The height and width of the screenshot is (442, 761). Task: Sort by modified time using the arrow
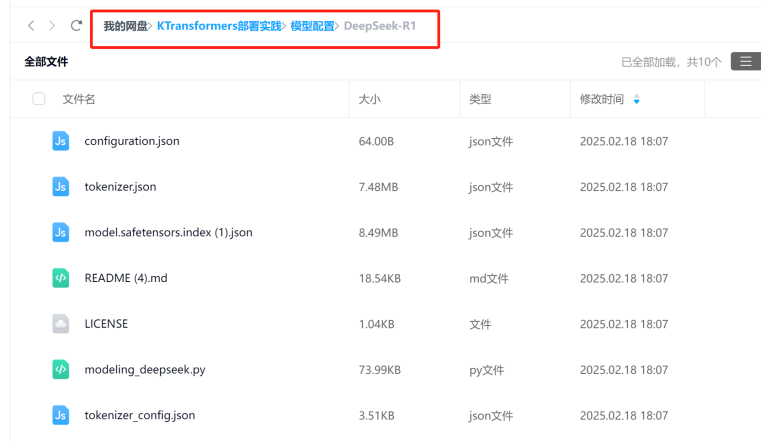[636, 99]
